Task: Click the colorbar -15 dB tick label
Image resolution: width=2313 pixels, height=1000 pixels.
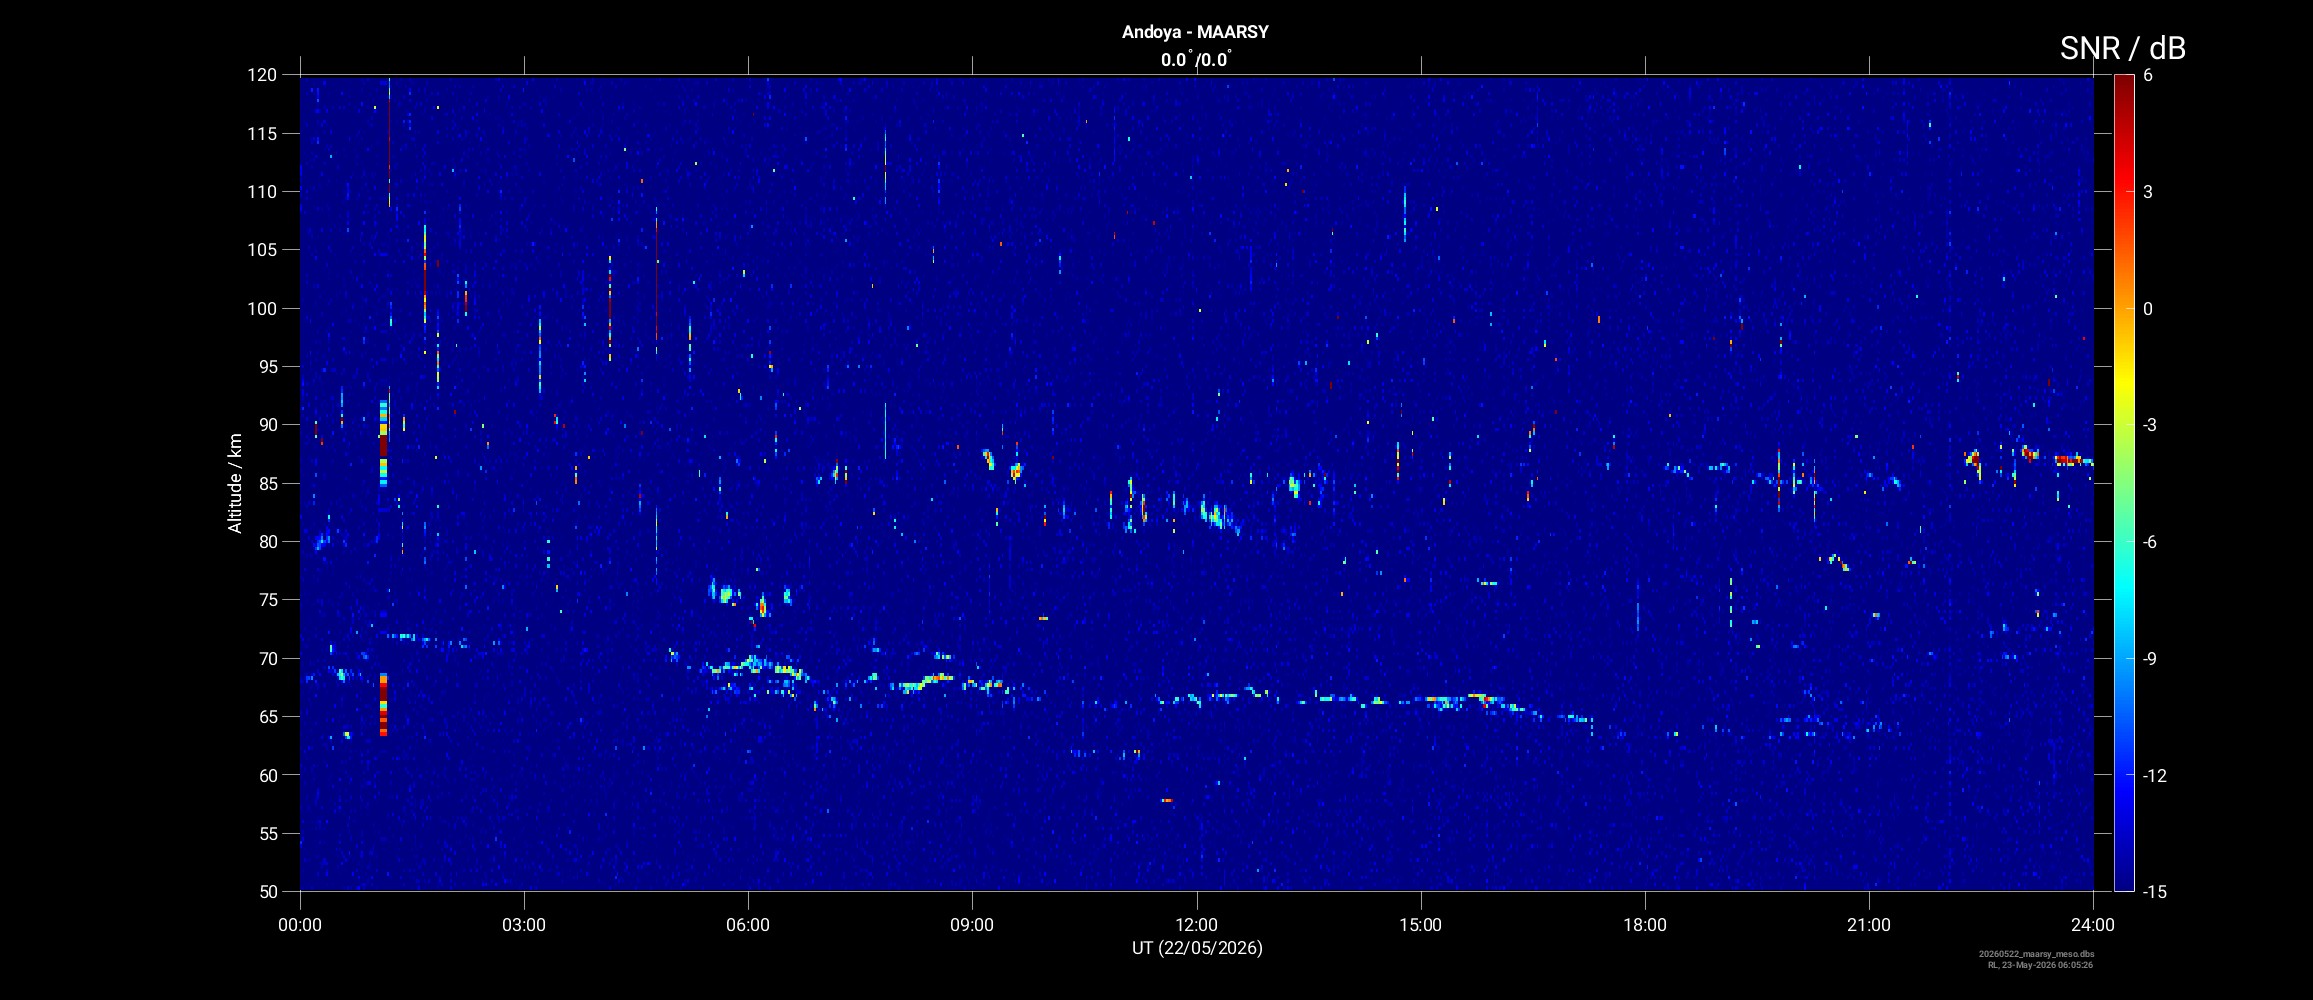Action: [x=2155, y=891]
